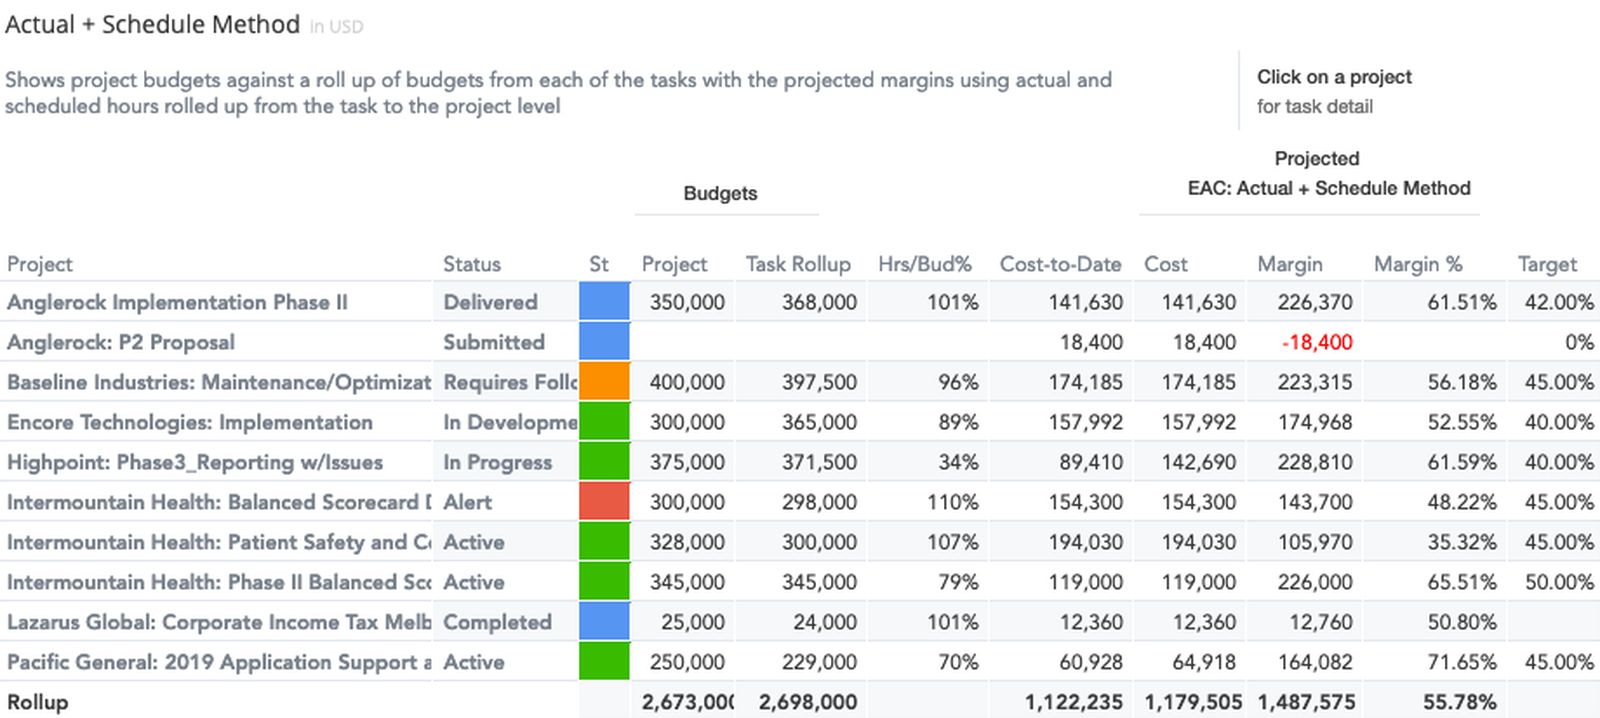The image size is (1600, 718).
Task: Open Encore Technologies: Implementation project
Action: pos(190,422)
